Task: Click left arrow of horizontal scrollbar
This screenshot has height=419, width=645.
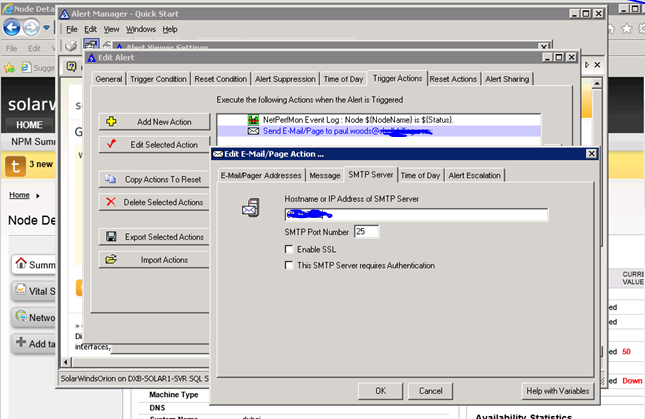Action: 66,362
